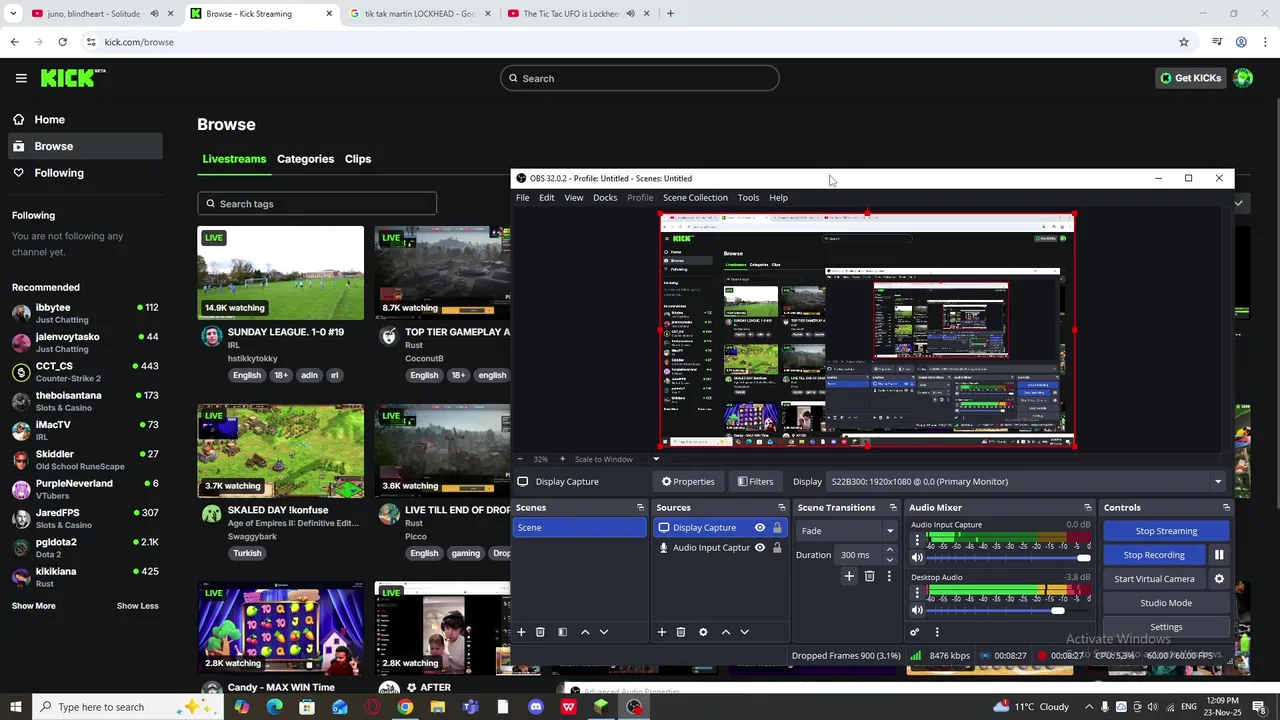Move scene up in Scenes panel
Viewport: 1280px width, 720px height.
(x=585, y=632)
